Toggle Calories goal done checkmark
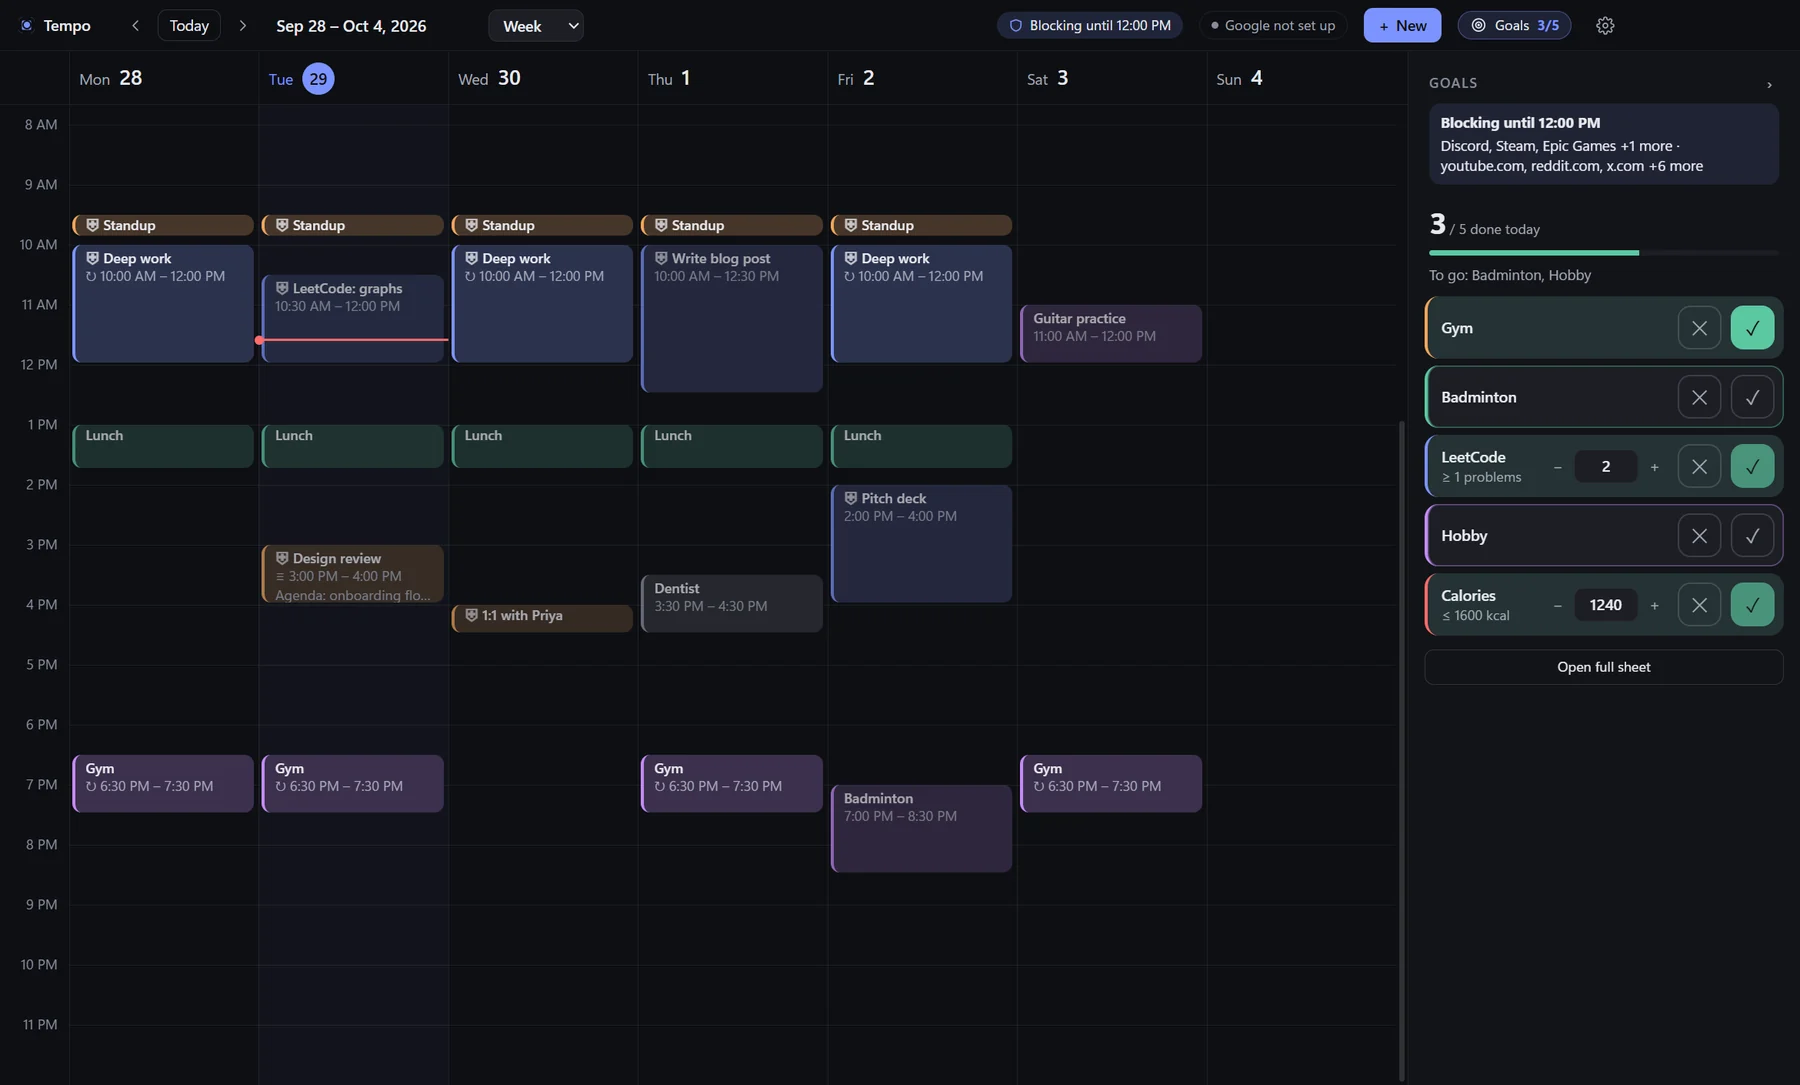The image size is (1800, 1085). (x=1752, y=605)
